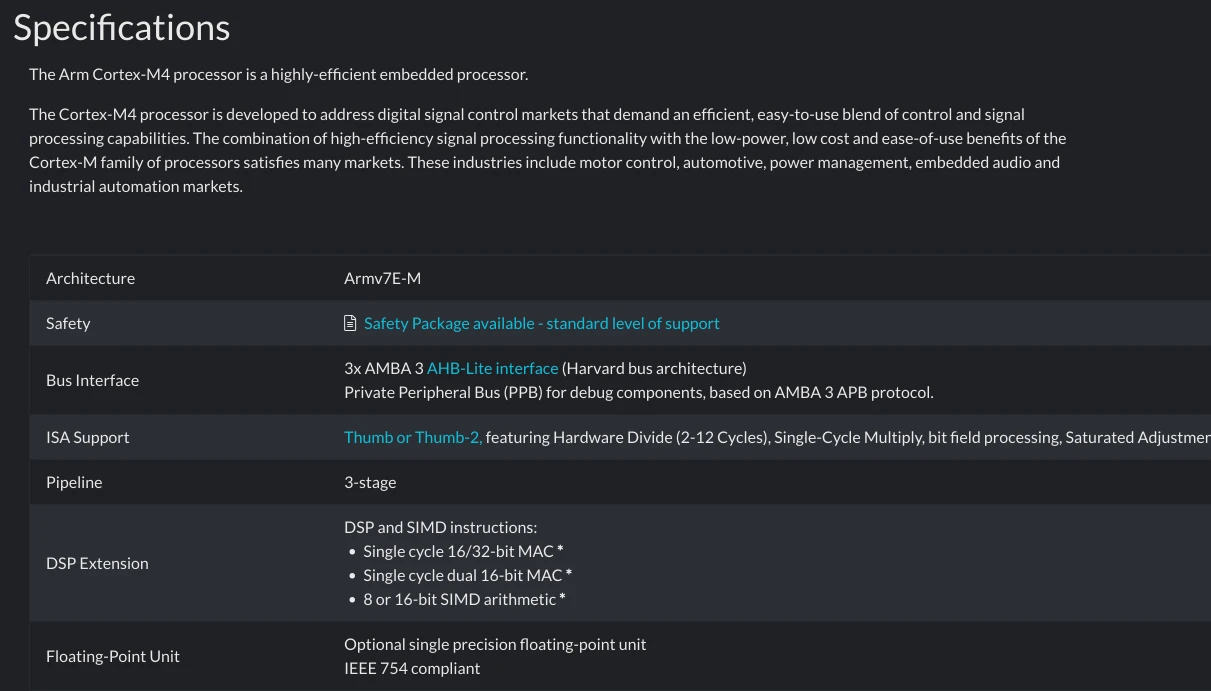This screenshot has height=691, width=1211.
Task: Follow the AHB-Lite interface link
Action: point(492,368)
